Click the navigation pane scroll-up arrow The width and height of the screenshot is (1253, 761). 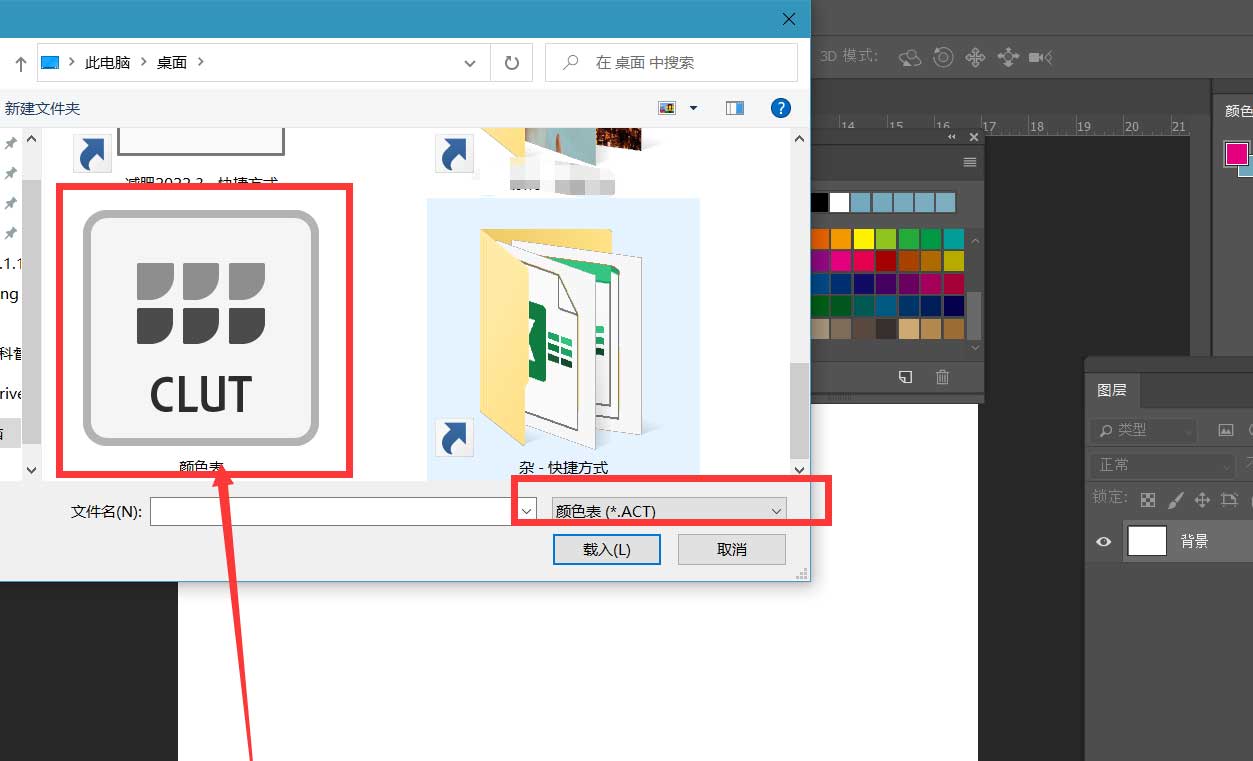pos(31,139)
